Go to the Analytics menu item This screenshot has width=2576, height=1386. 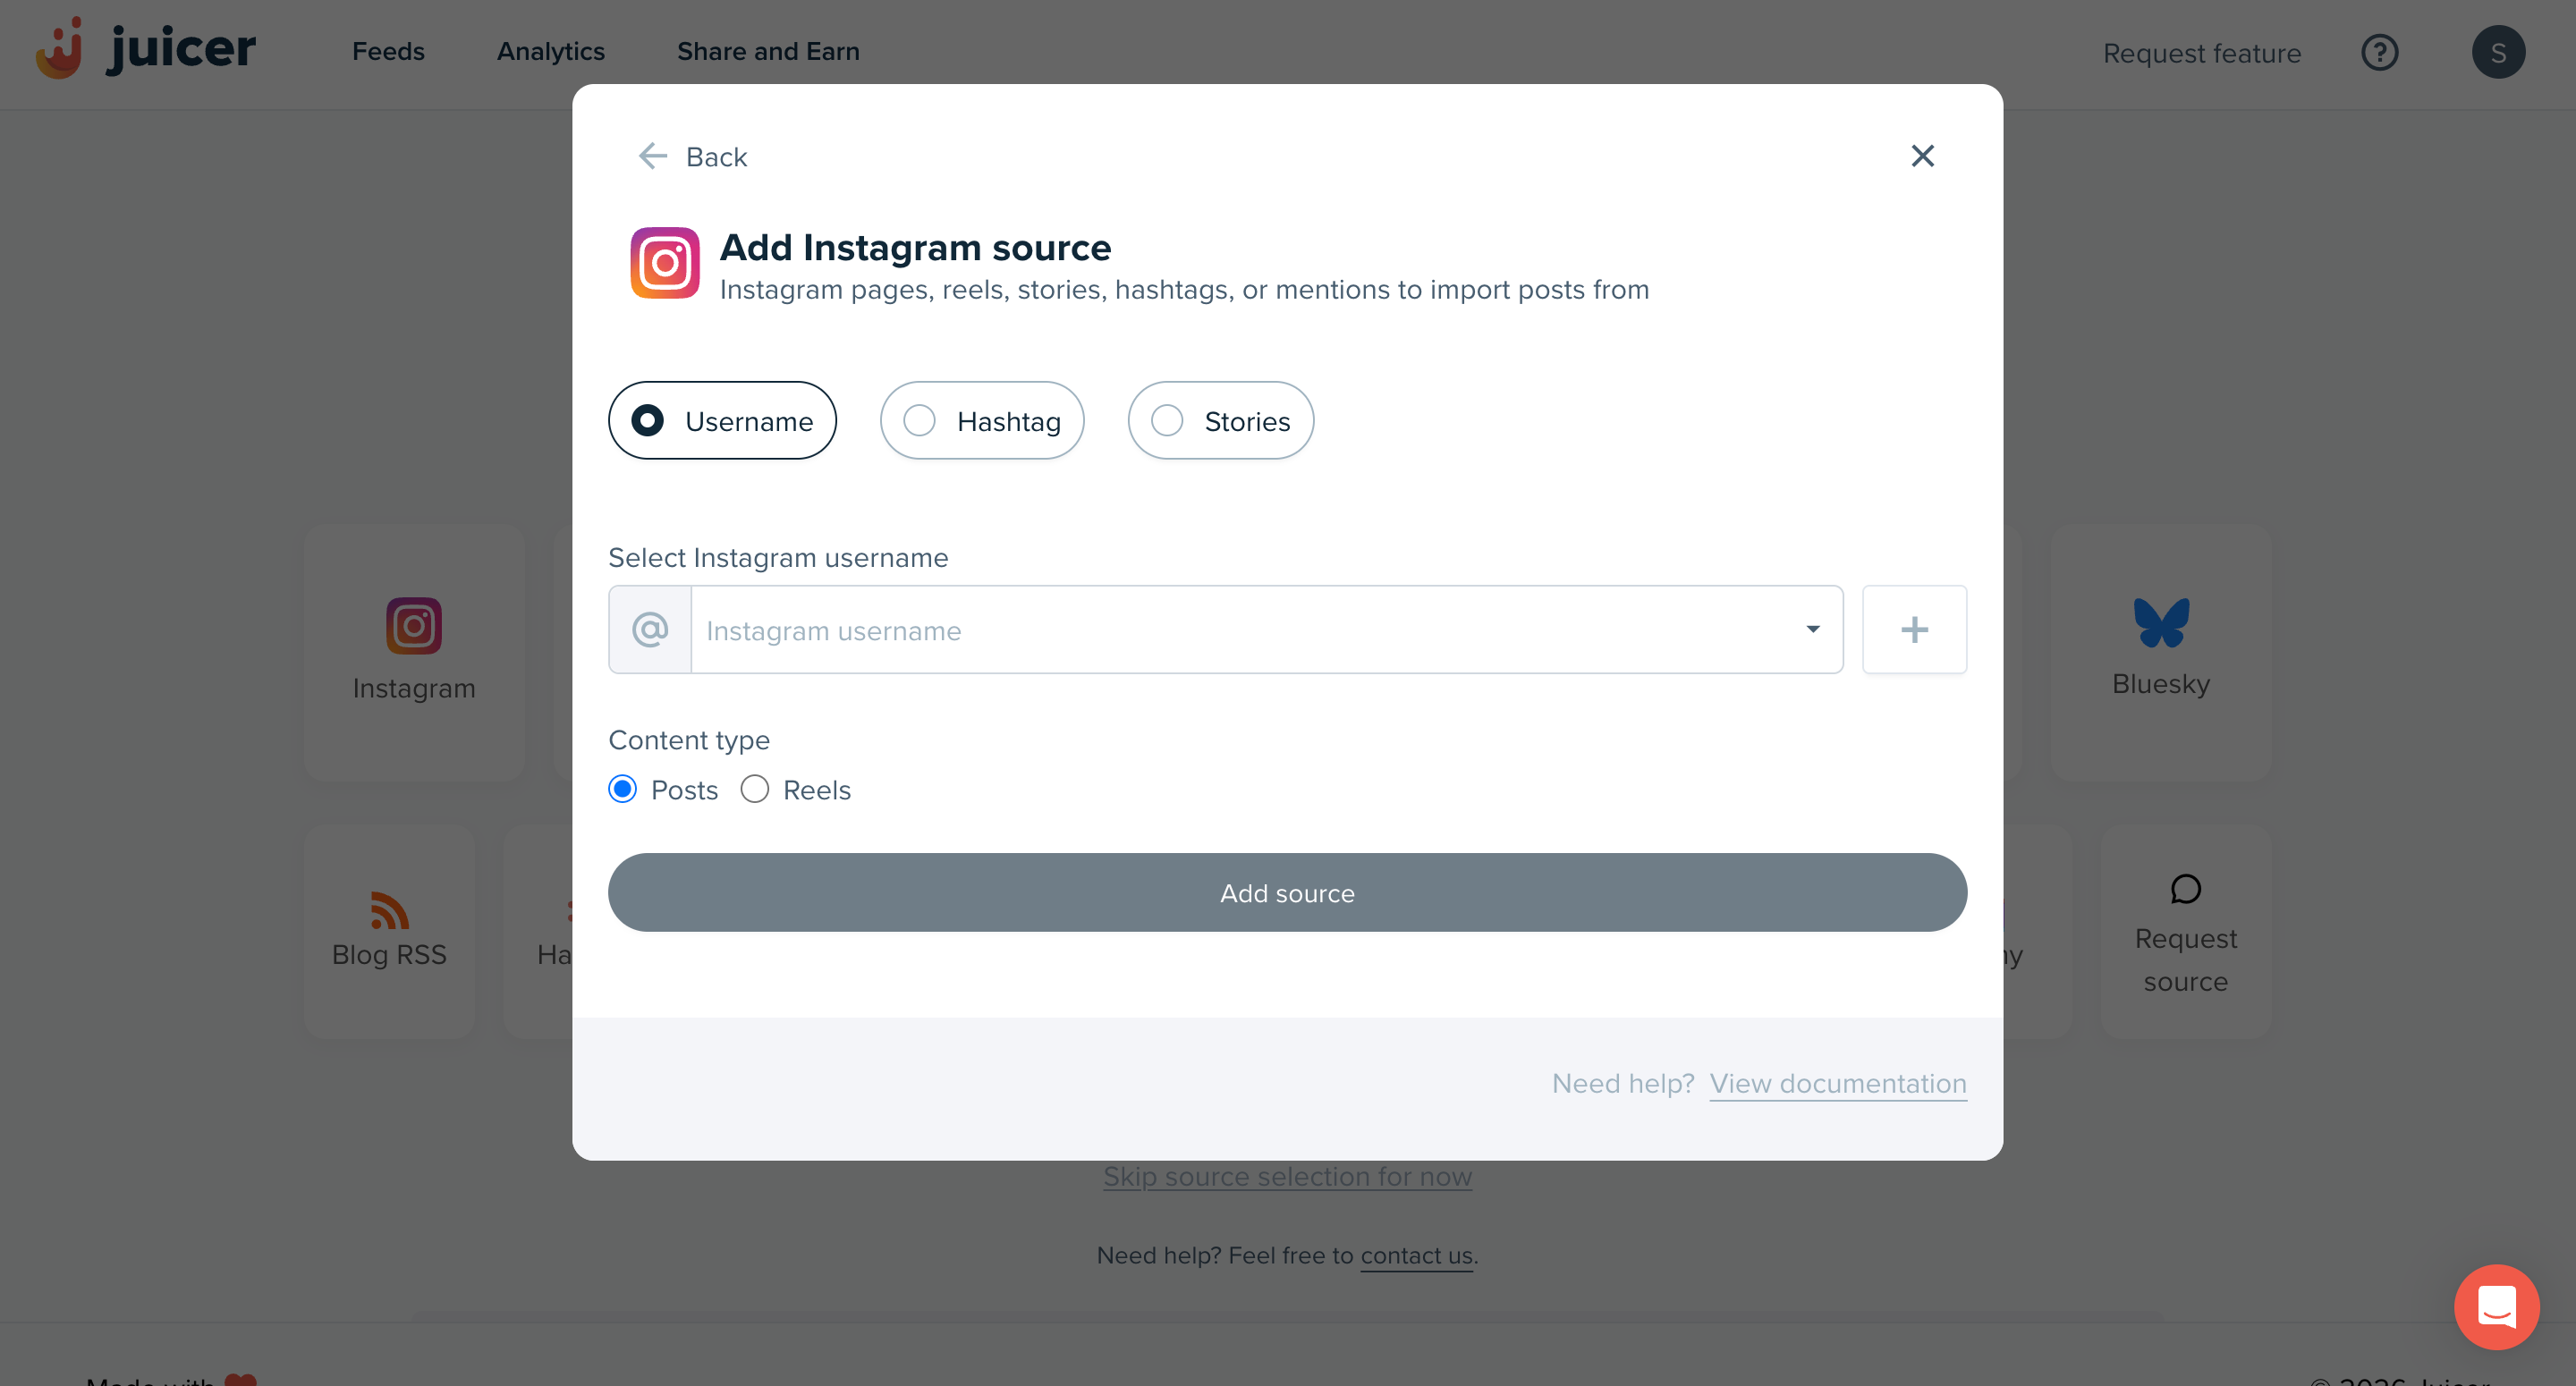pyautogui.click(x=551, y=51)
